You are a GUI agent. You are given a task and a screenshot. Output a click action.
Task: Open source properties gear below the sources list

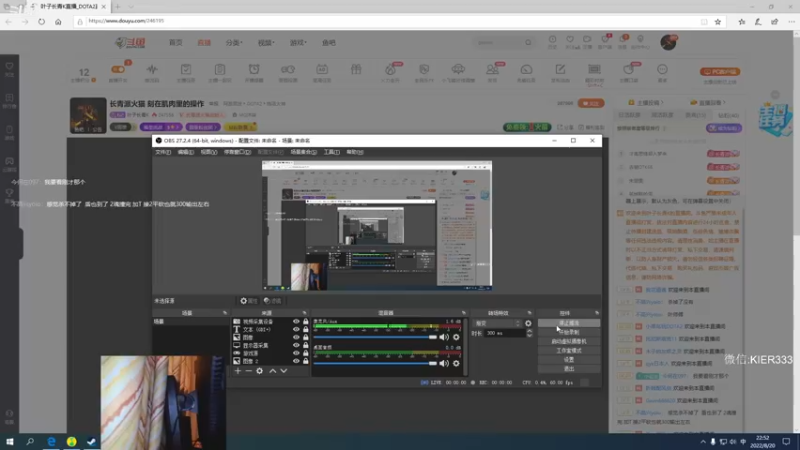pos(260,371)
